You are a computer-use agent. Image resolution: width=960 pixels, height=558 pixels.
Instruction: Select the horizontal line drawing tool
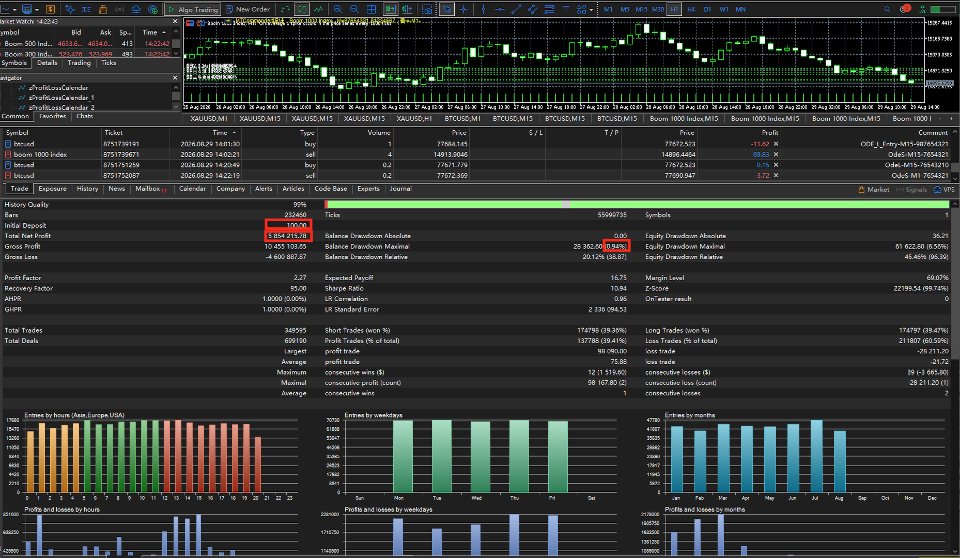point(500,9)
